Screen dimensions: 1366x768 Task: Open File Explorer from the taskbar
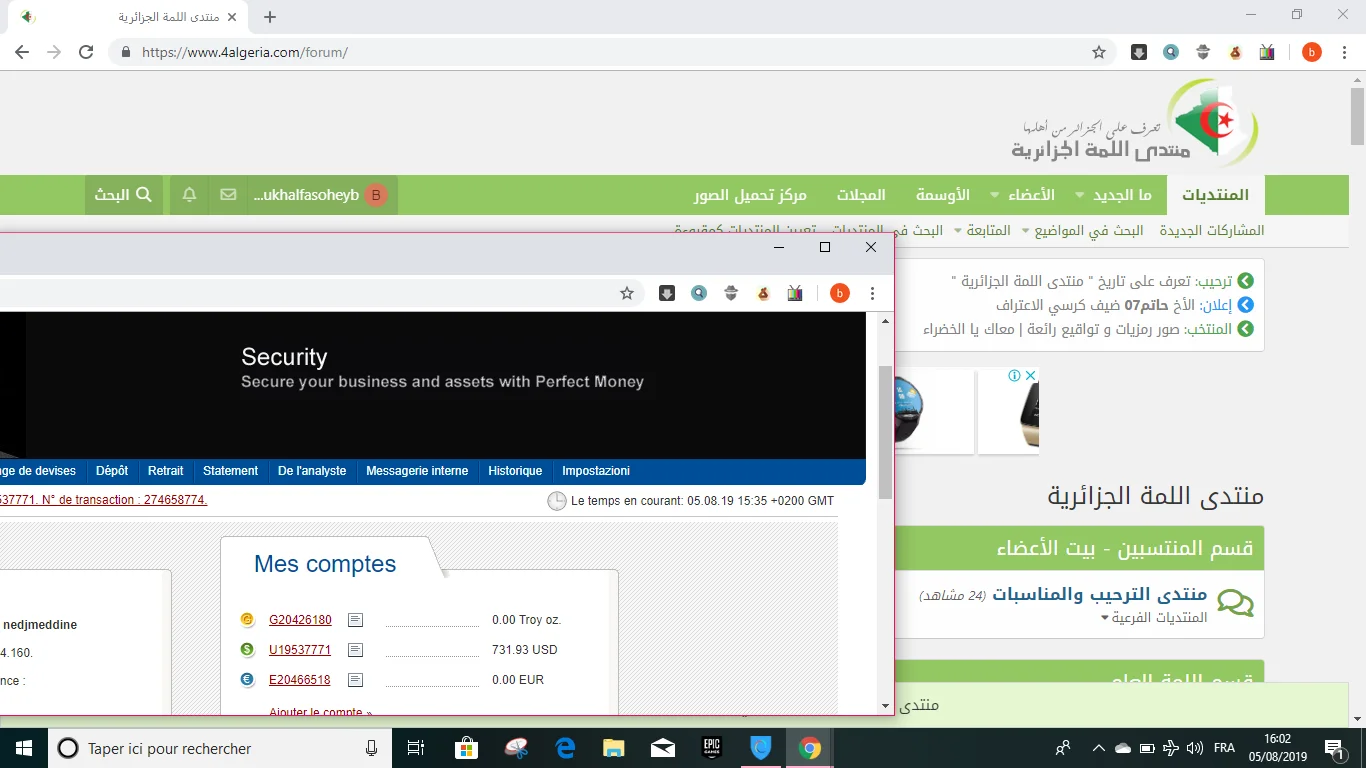click(x=613, y=748)
